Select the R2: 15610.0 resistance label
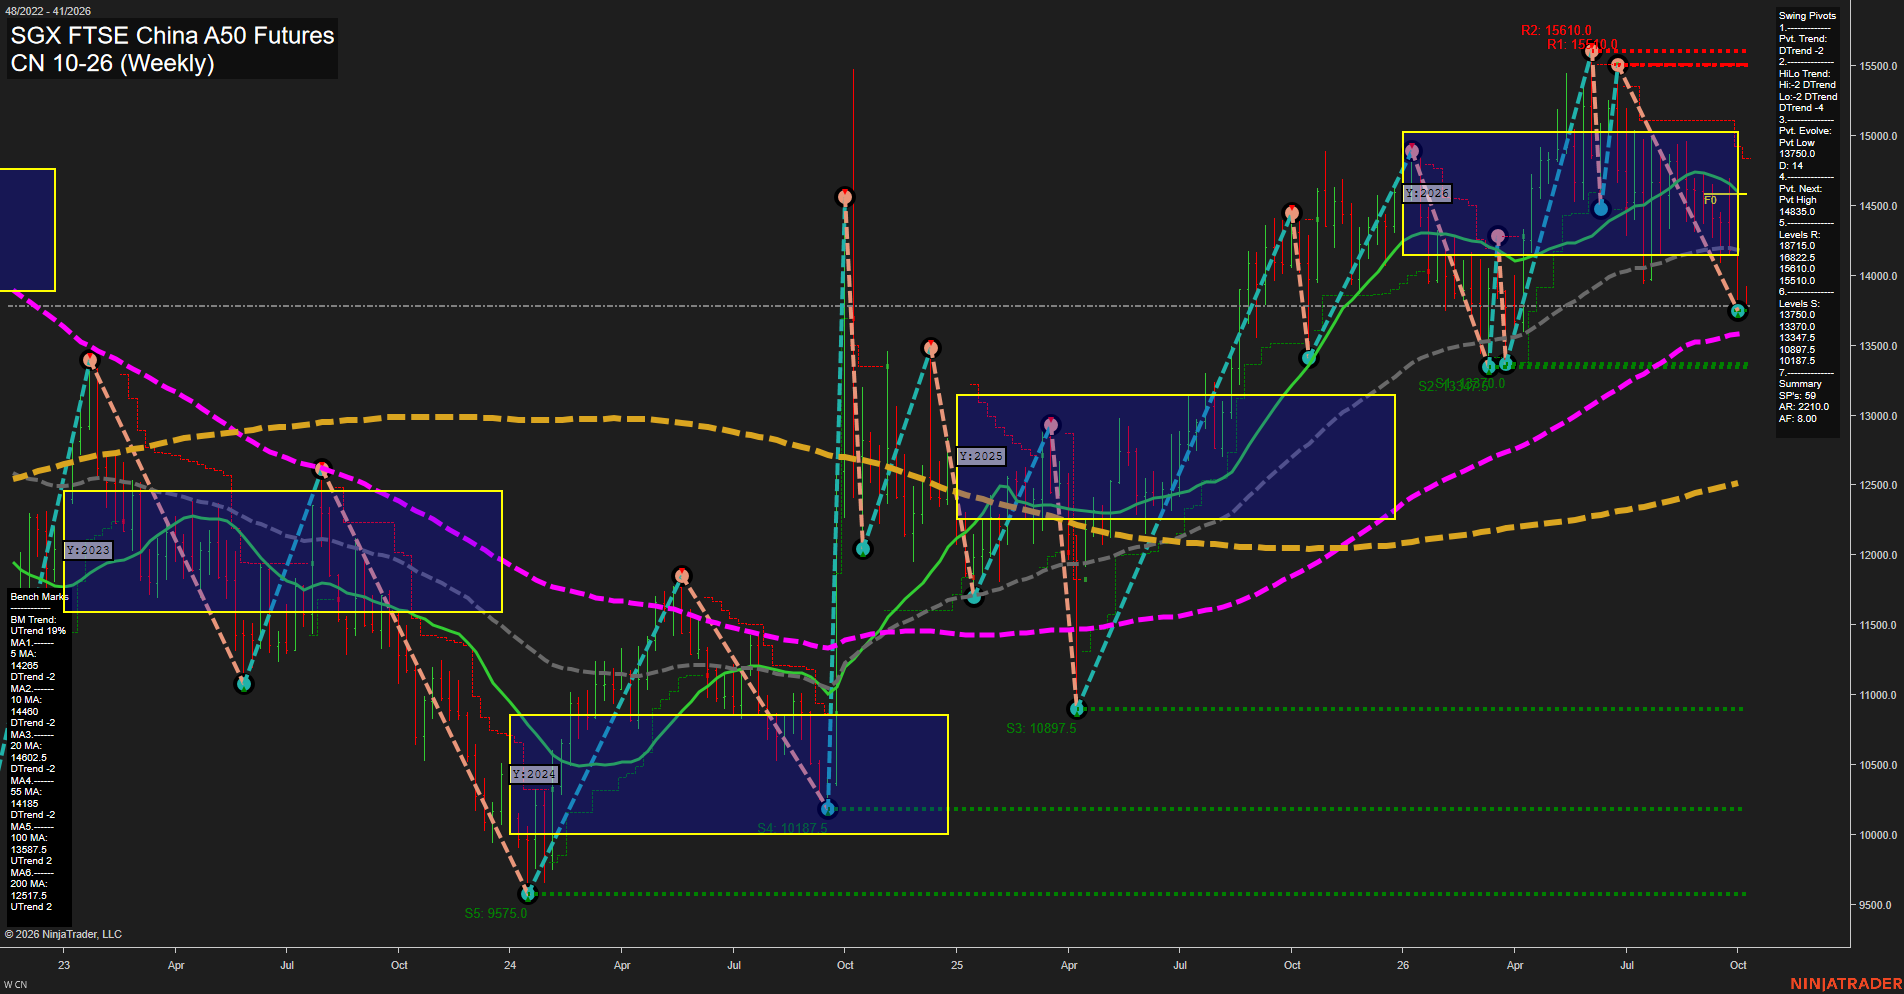Screen dimensions: 1904x994 [1556, 31]
